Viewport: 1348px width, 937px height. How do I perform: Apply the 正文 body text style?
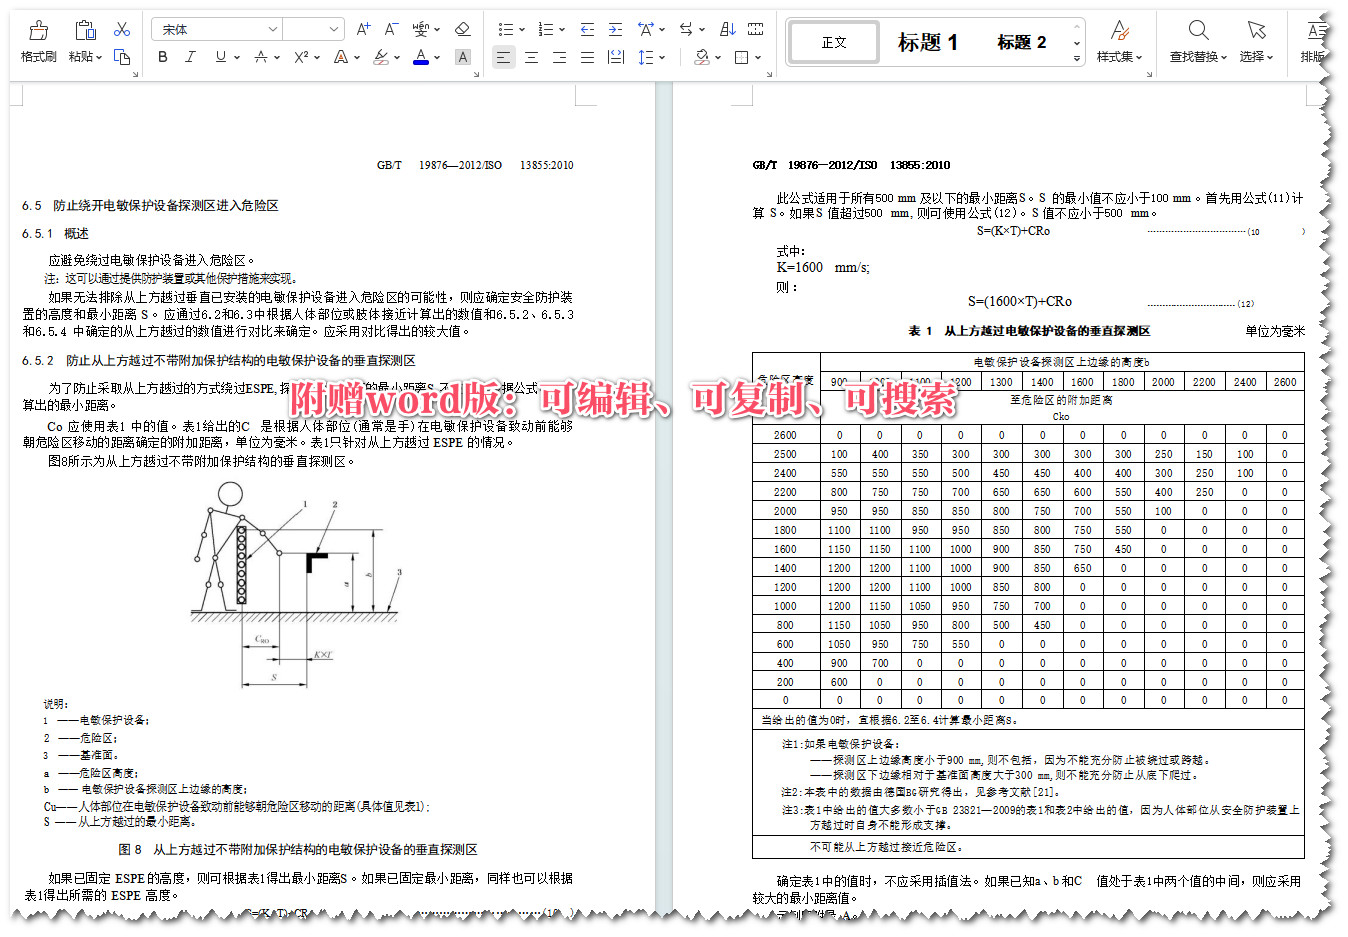coord(833,40)
